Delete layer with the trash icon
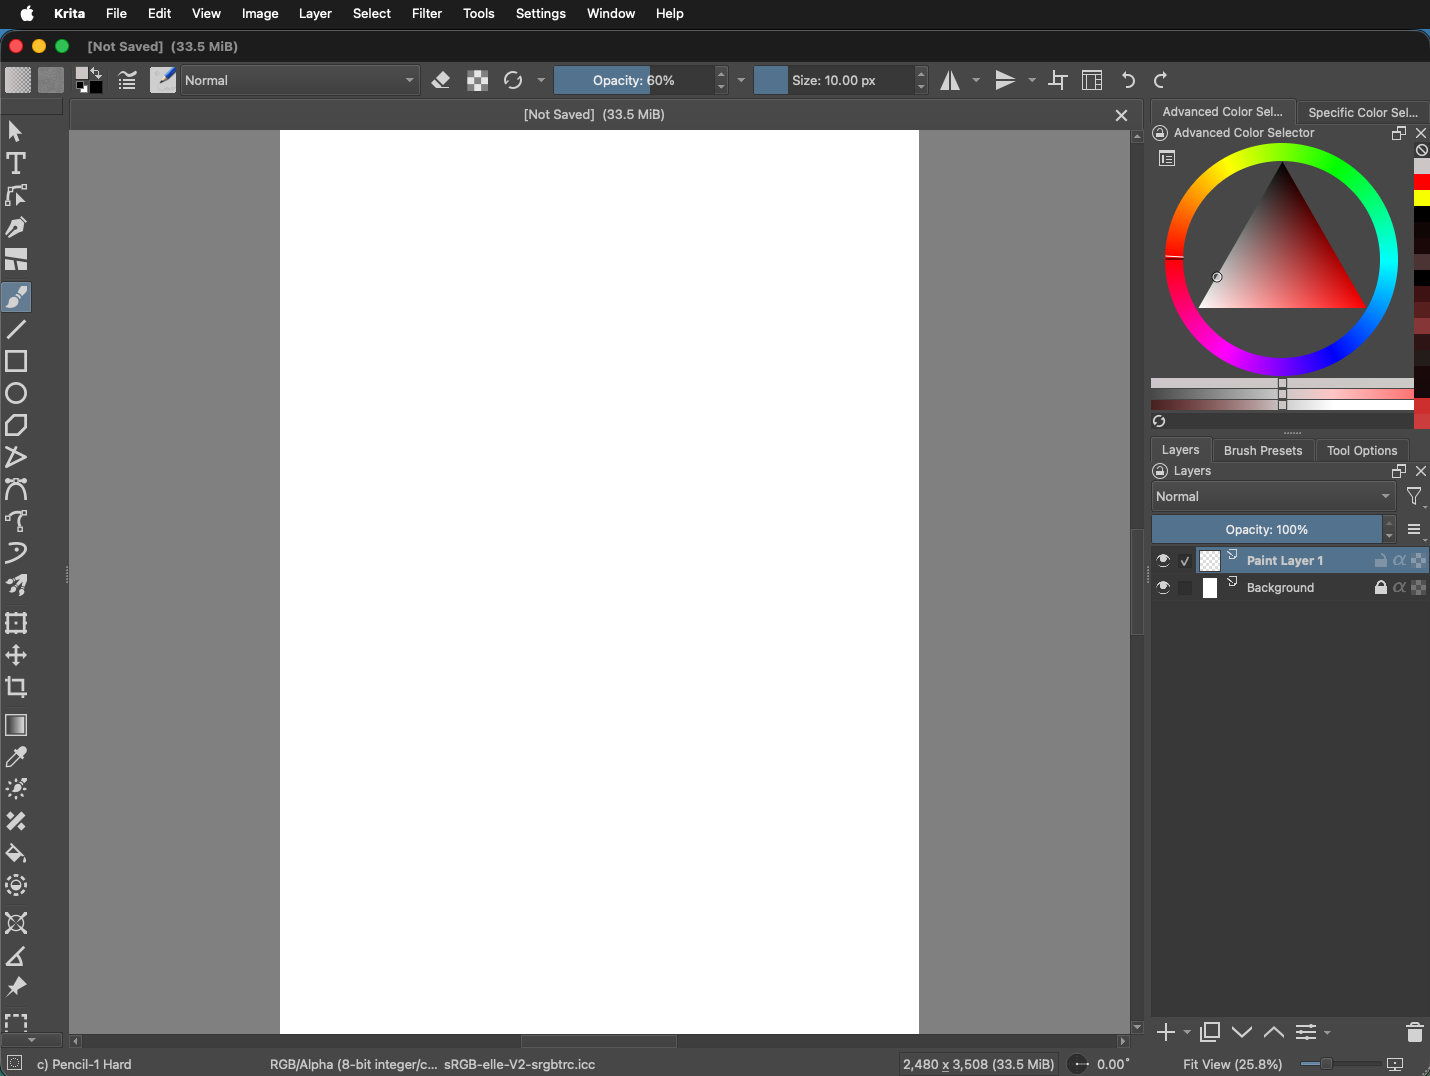This screenshot has height=1076, width=1430. [x=1414, y=1032]
